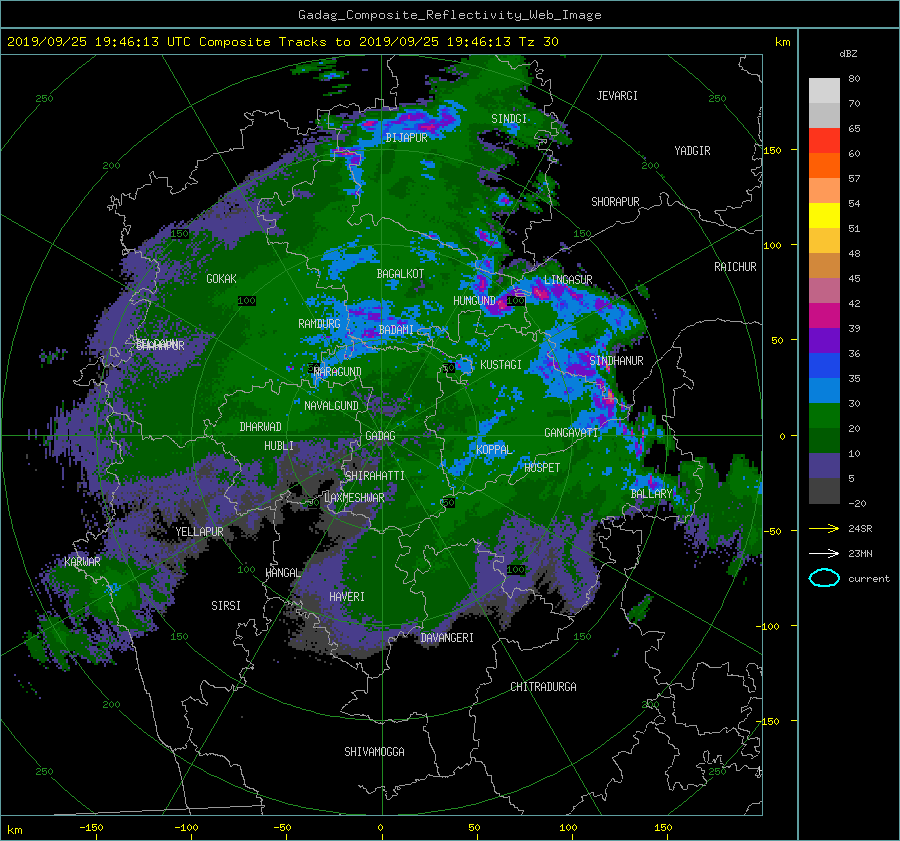Click the 23MN legend label
Viewport: 900px width, 841px height.
click(x=860, y=553)
